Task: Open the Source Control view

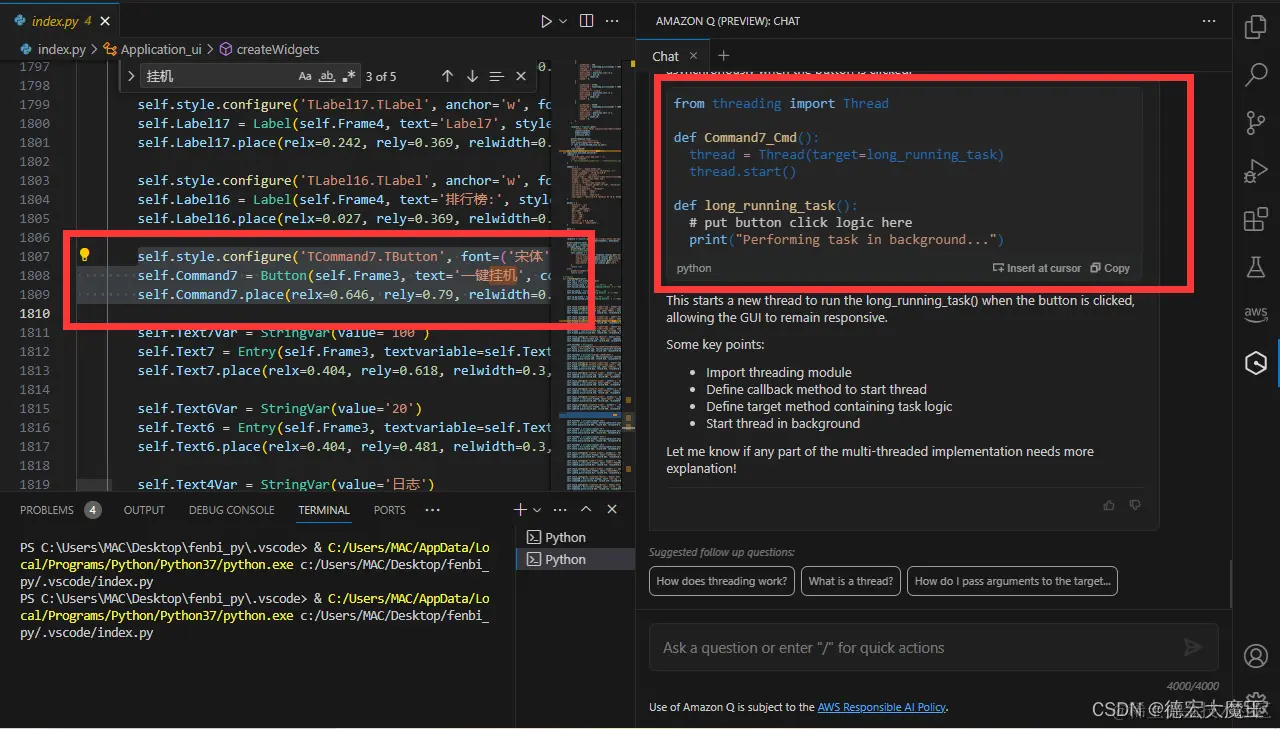Action: (1255, 122)
